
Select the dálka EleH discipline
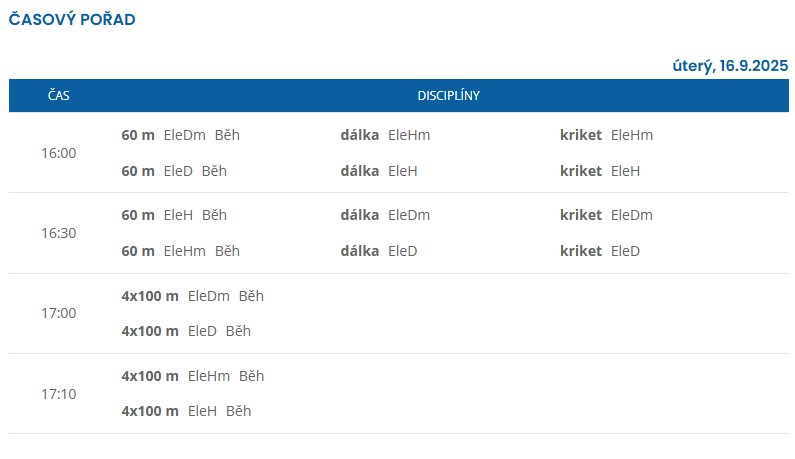(x=379, y=171)
